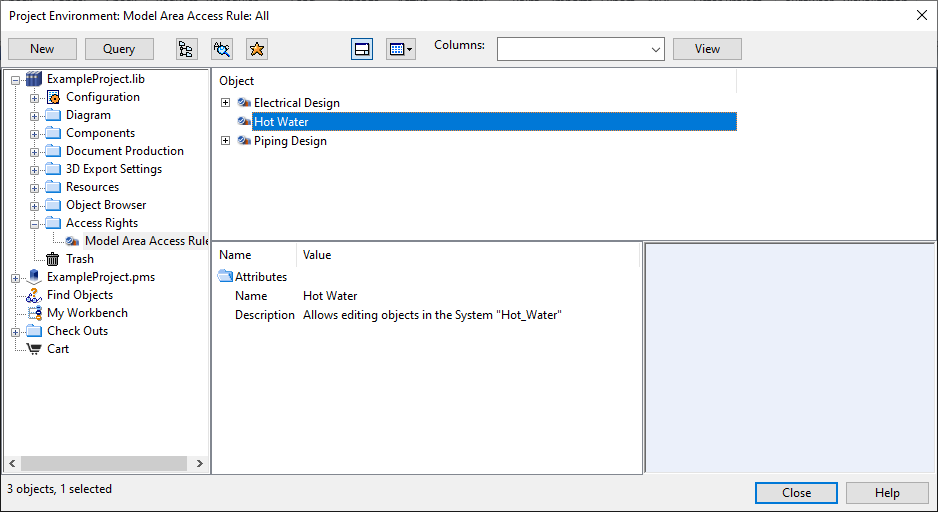Click the New button
Image resolution: width=938 pixels, height=512 pixels.
pyautogui.click(x=42, y=49)
